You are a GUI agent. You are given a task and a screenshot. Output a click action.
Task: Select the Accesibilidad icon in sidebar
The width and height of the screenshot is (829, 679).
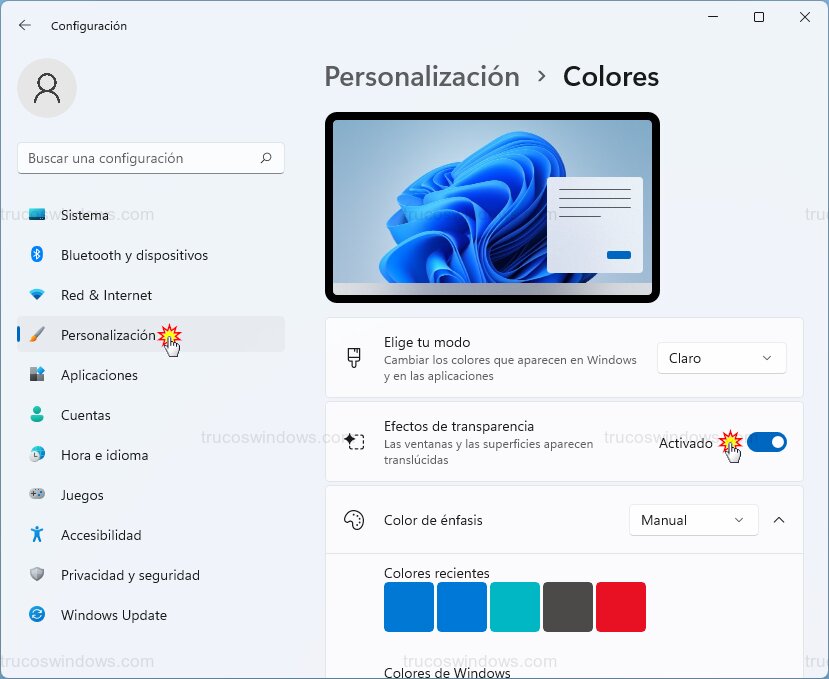tap(33, 535)
